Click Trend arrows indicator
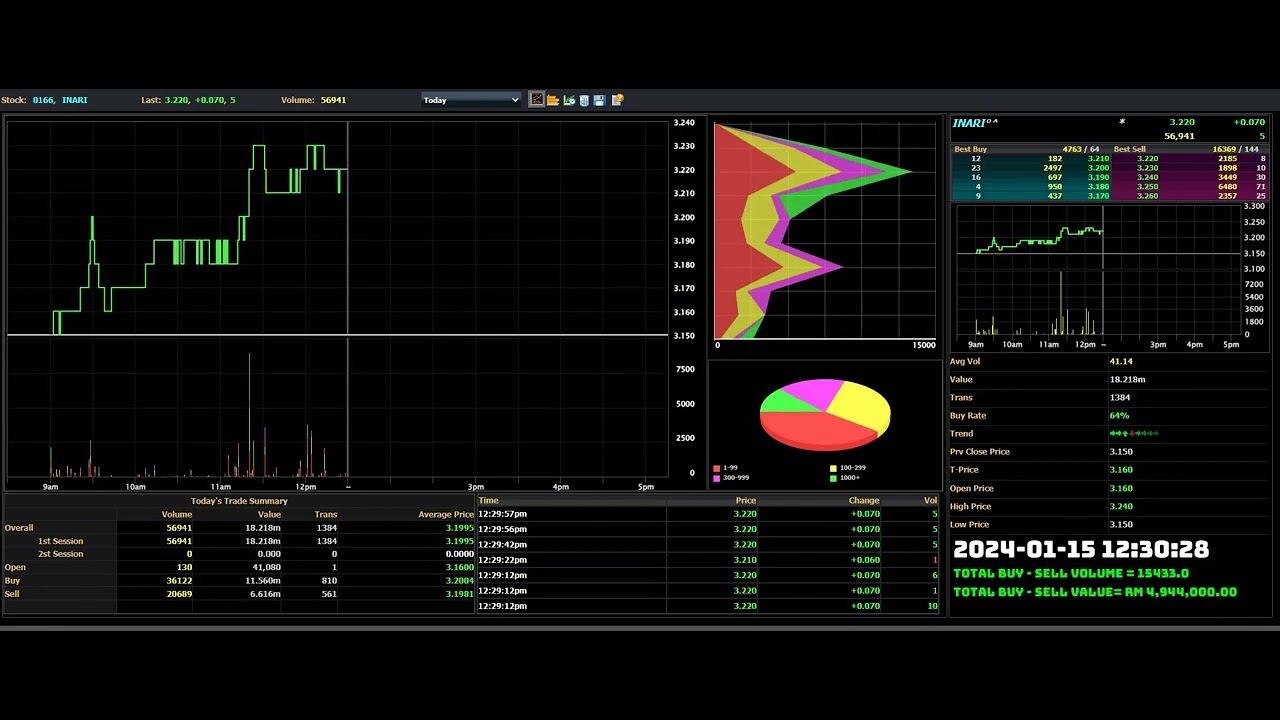This screenshot has width=1280, height=720. pos(1134,433)
